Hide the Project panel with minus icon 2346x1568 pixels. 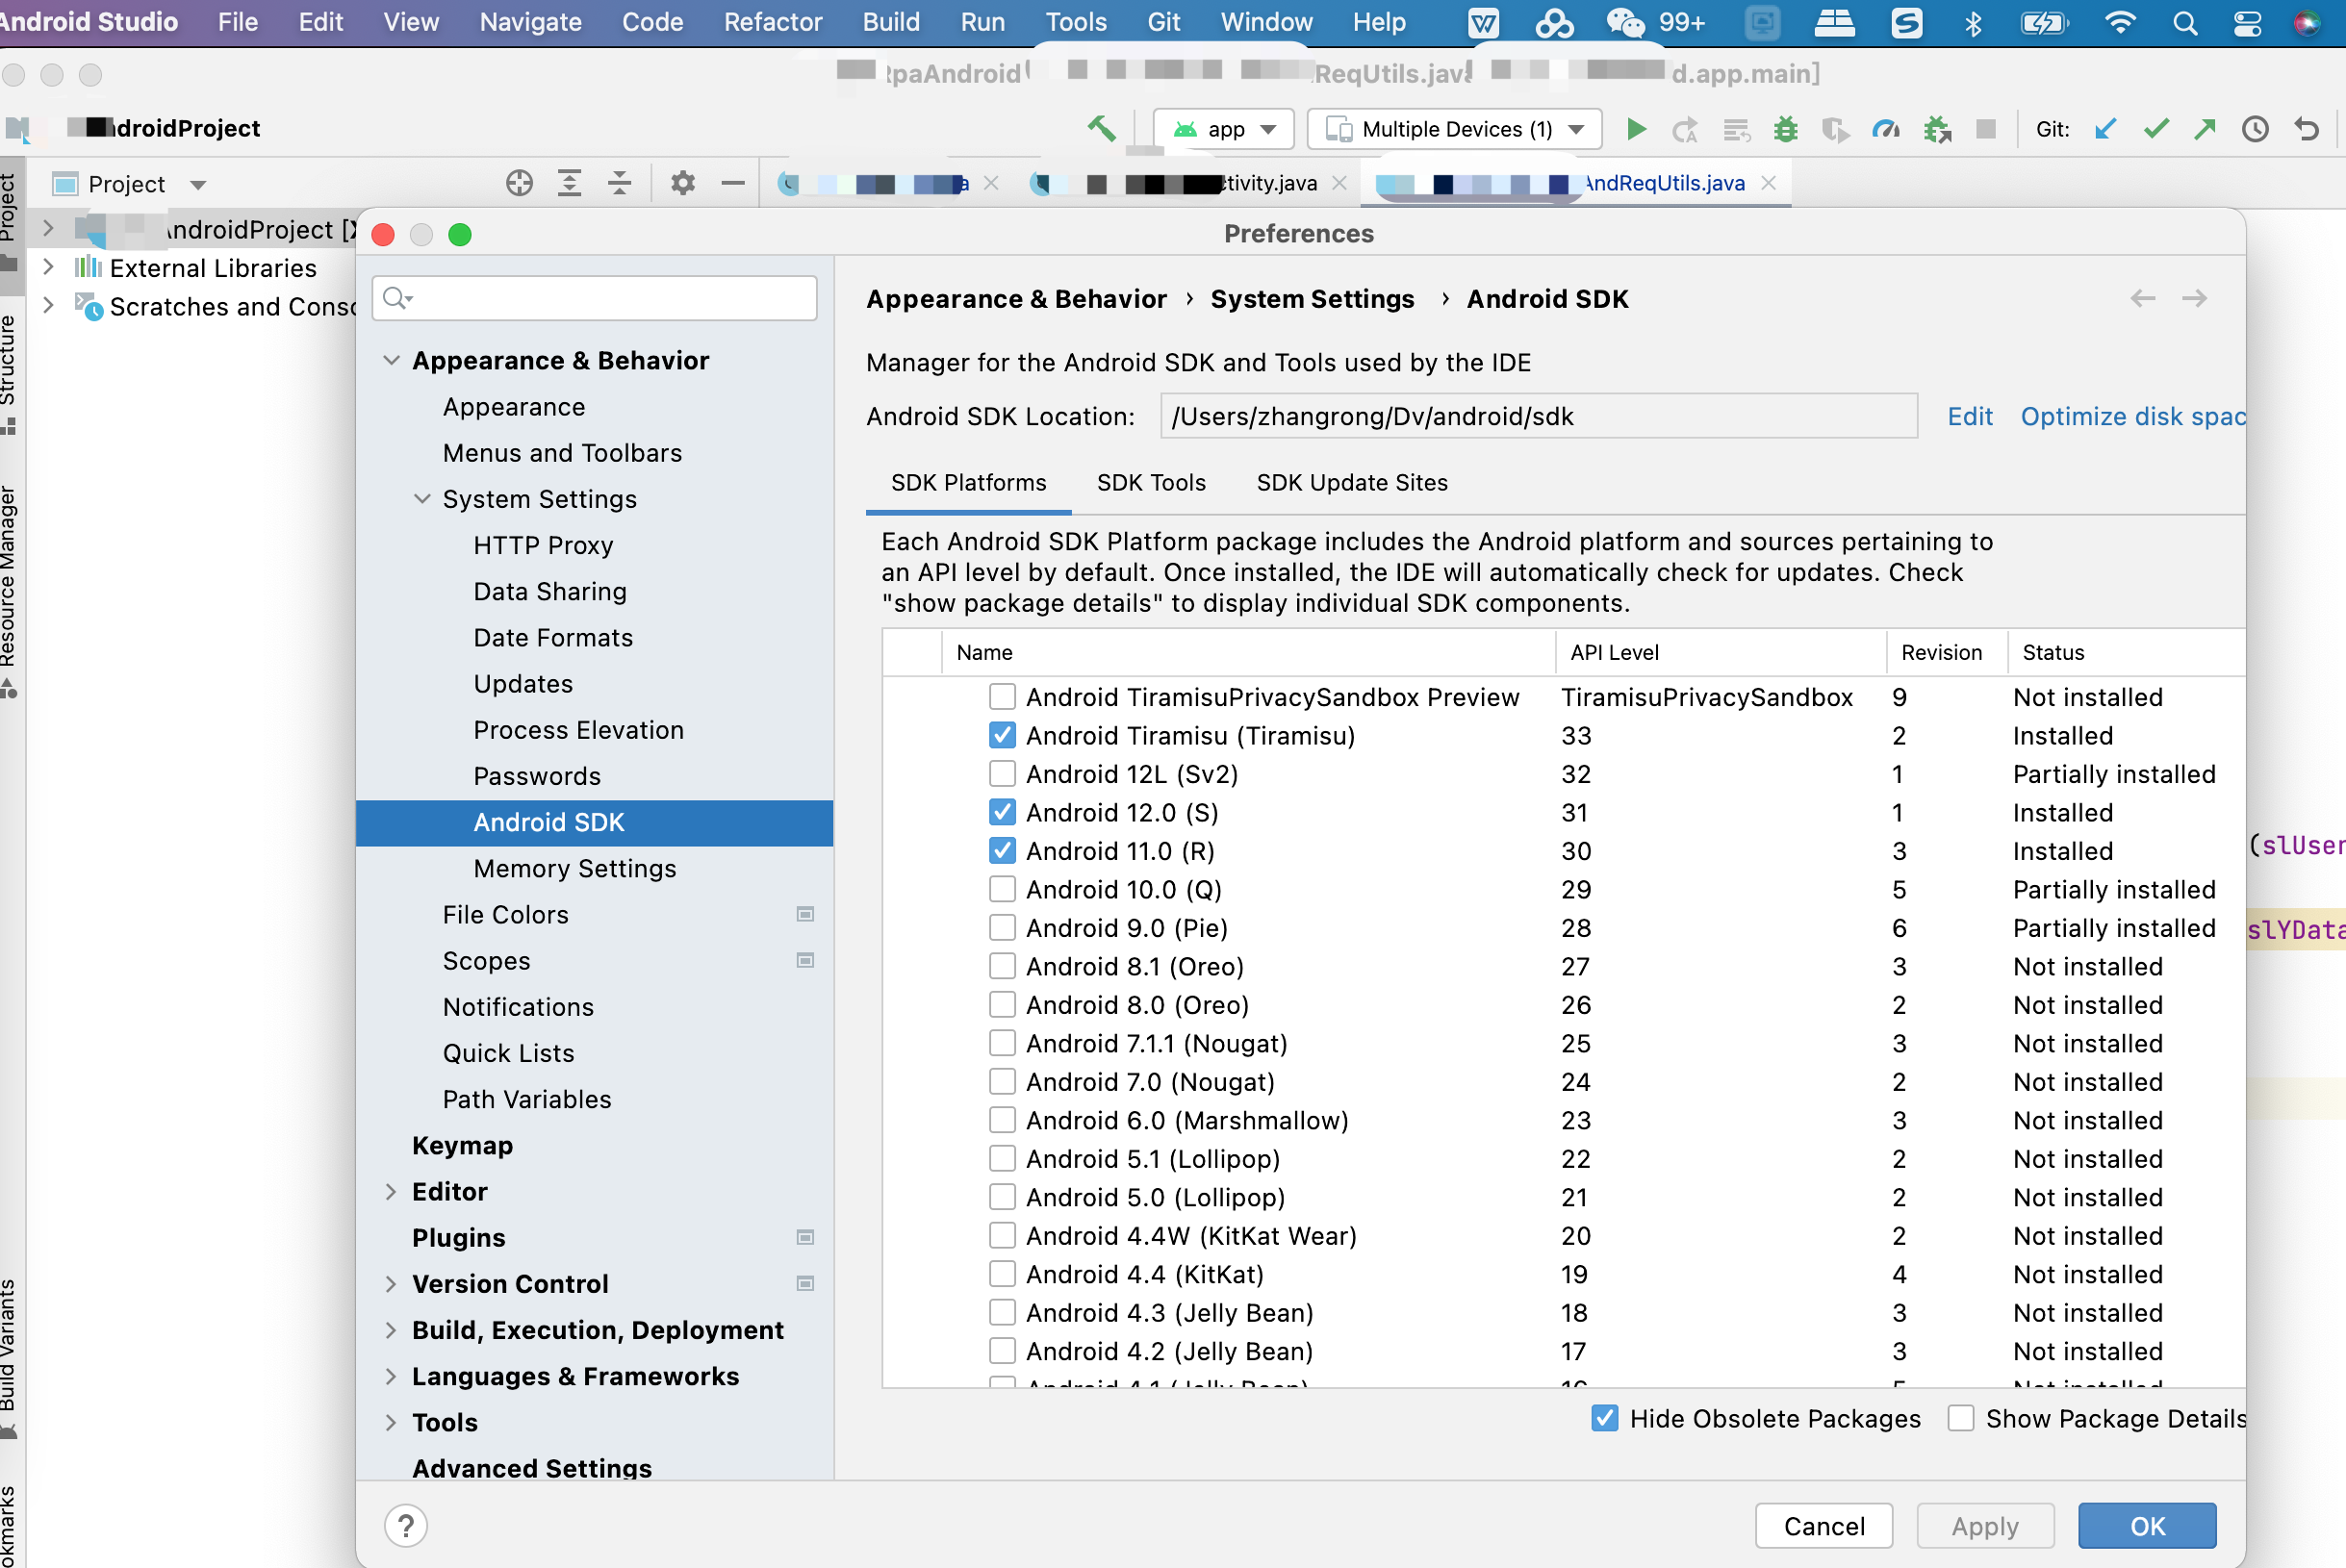point(733,183)
